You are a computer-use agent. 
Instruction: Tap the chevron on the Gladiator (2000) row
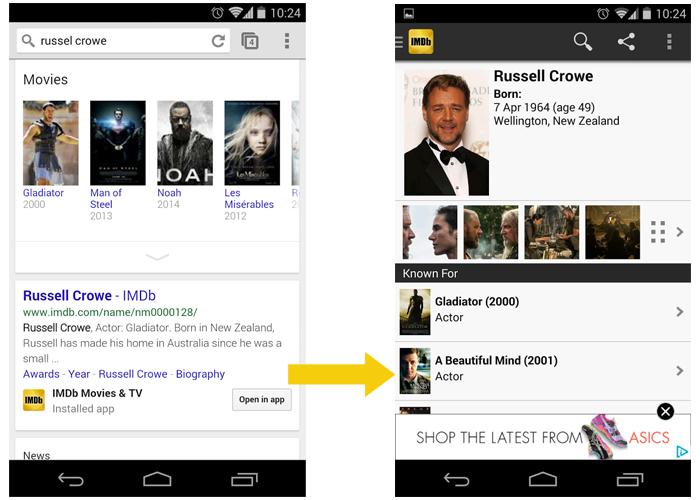click(x=680, y=312)
